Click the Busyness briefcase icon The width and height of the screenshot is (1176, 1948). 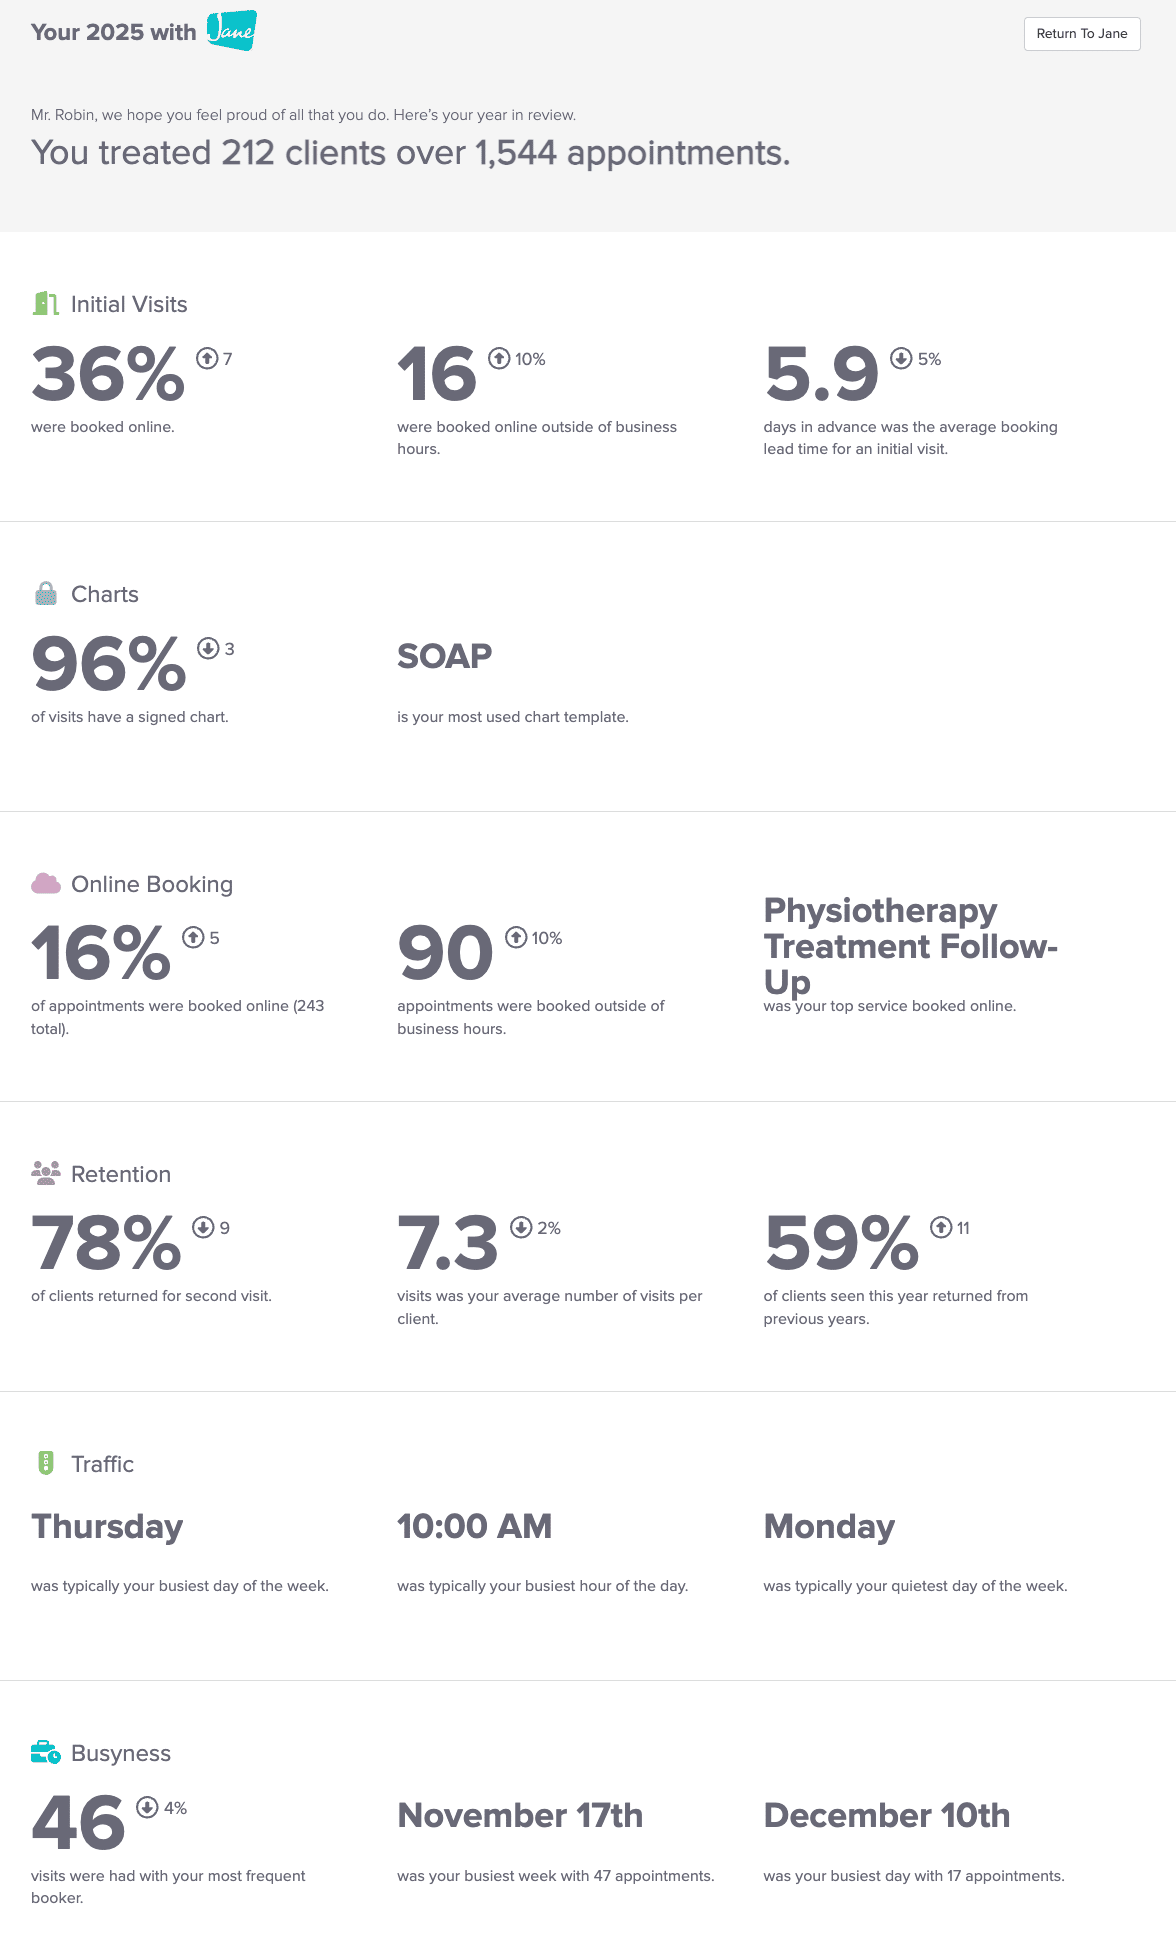point(45,1753)
